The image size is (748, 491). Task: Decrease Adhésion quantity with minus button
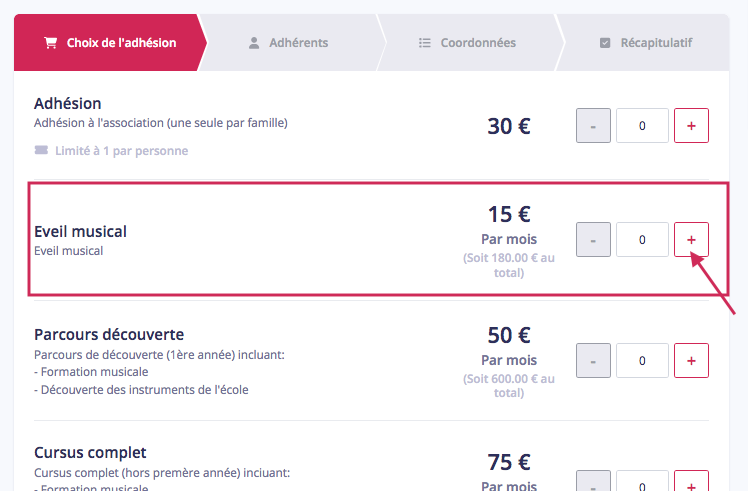click(593, 125)
